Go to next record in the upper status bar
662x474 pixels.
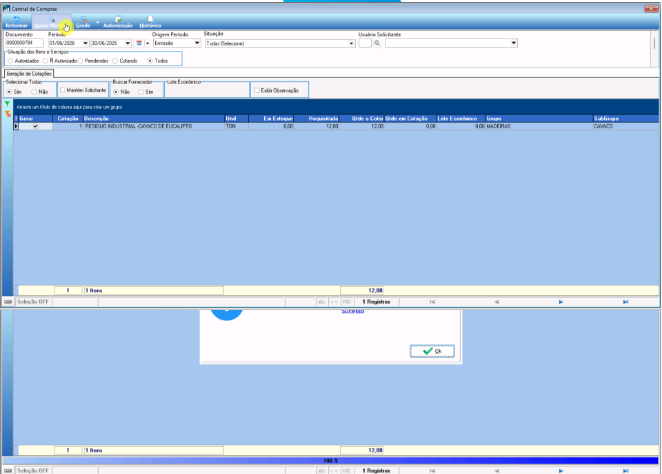[561, 302]
